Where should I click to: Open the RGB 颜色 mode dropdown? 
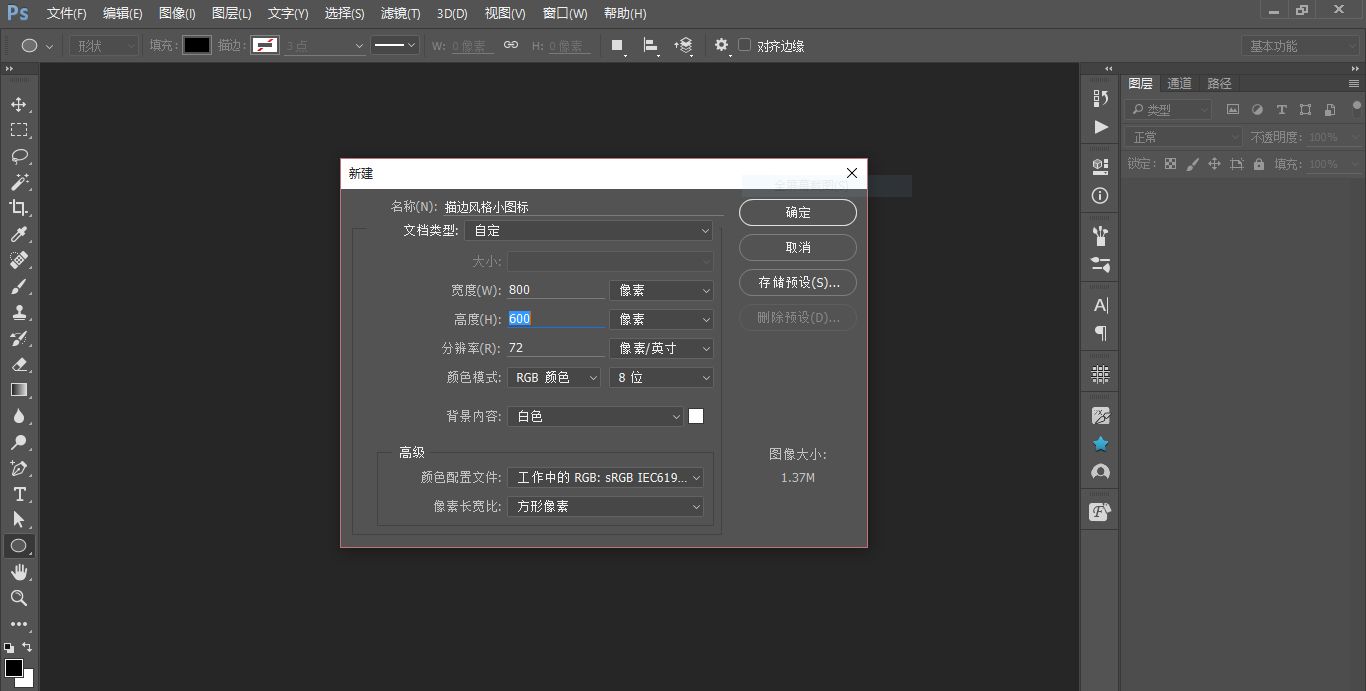[554, 378]
